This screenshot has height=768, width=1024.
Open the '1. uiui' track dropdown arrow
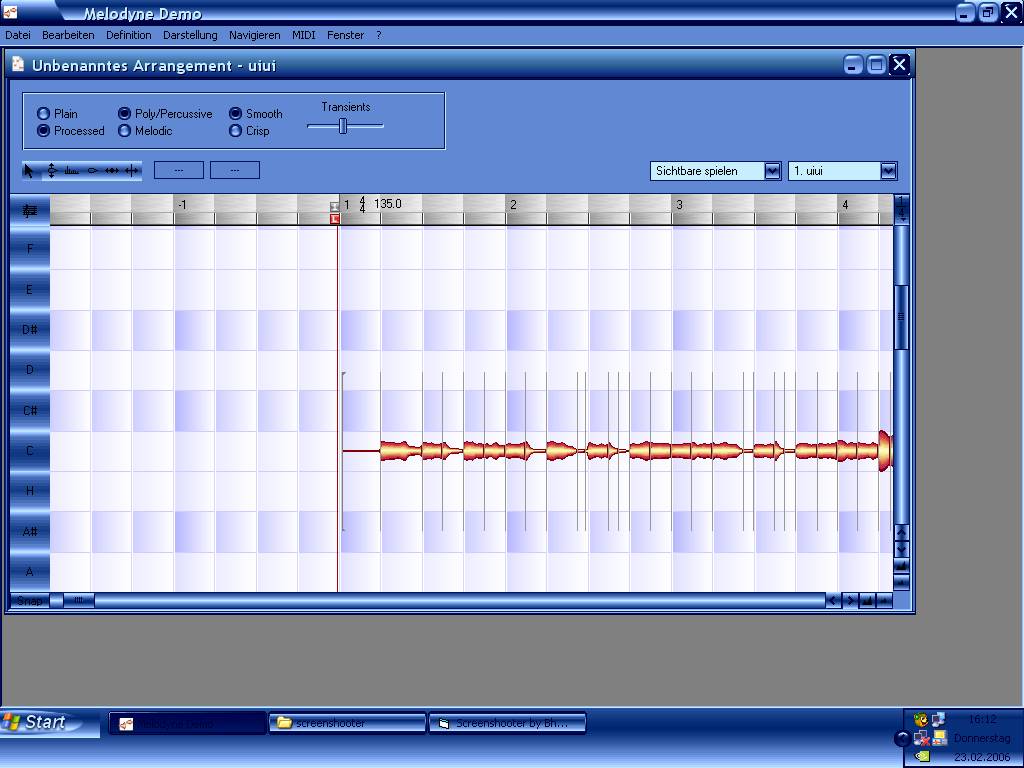(x=888, y=171)
